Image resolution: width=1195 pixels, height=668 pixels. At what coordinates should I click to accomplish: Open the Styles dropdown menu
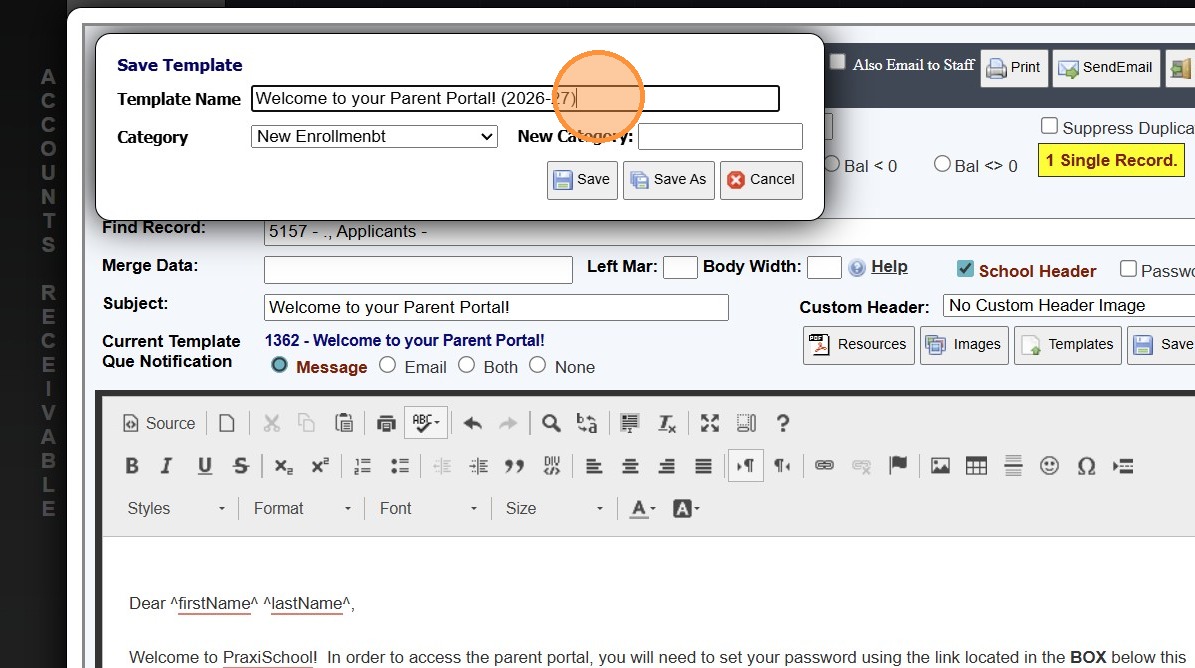tap(176, 508)
